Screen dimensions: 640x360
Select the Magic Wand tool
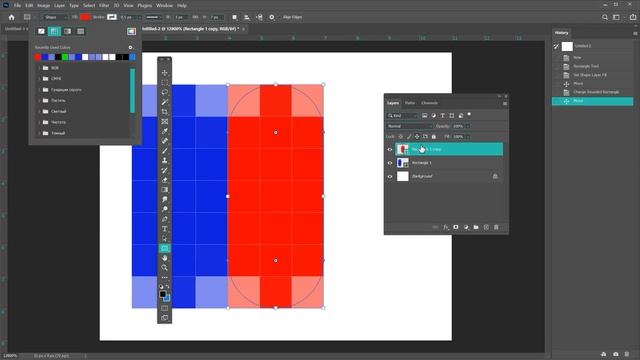coord(164,102)
